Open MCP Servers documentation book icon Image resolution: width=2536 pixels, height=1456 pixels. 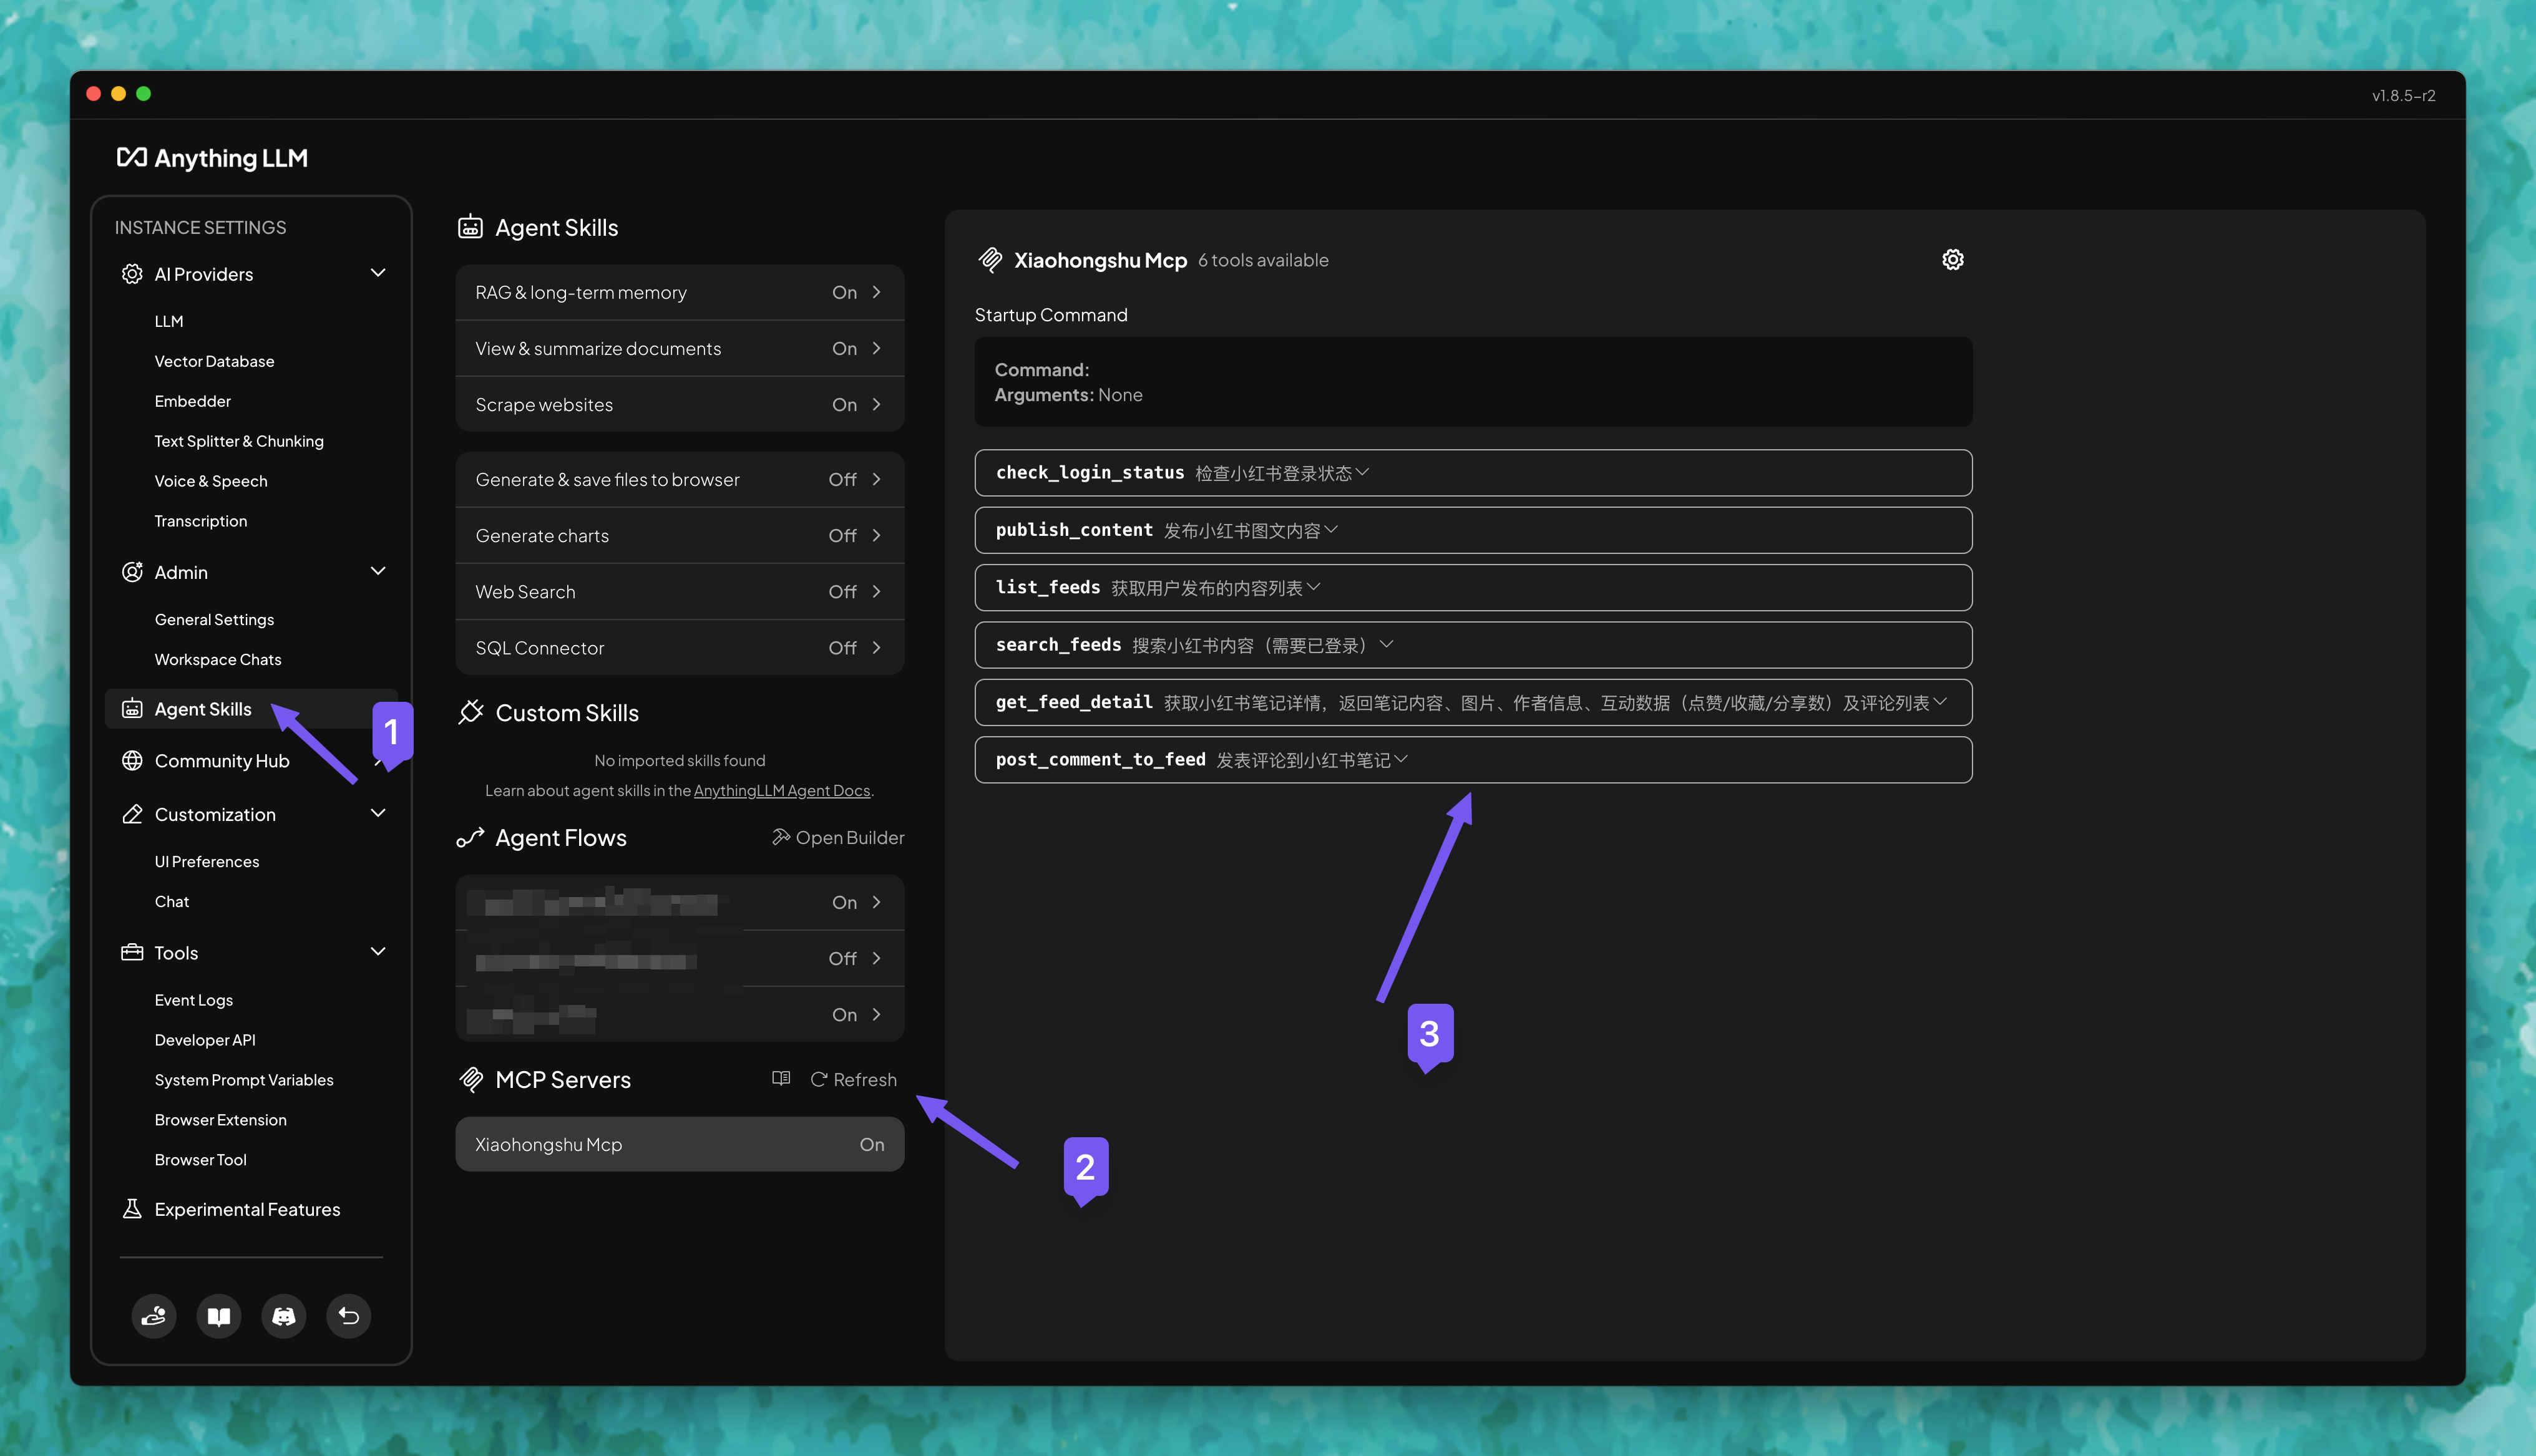781,1078
